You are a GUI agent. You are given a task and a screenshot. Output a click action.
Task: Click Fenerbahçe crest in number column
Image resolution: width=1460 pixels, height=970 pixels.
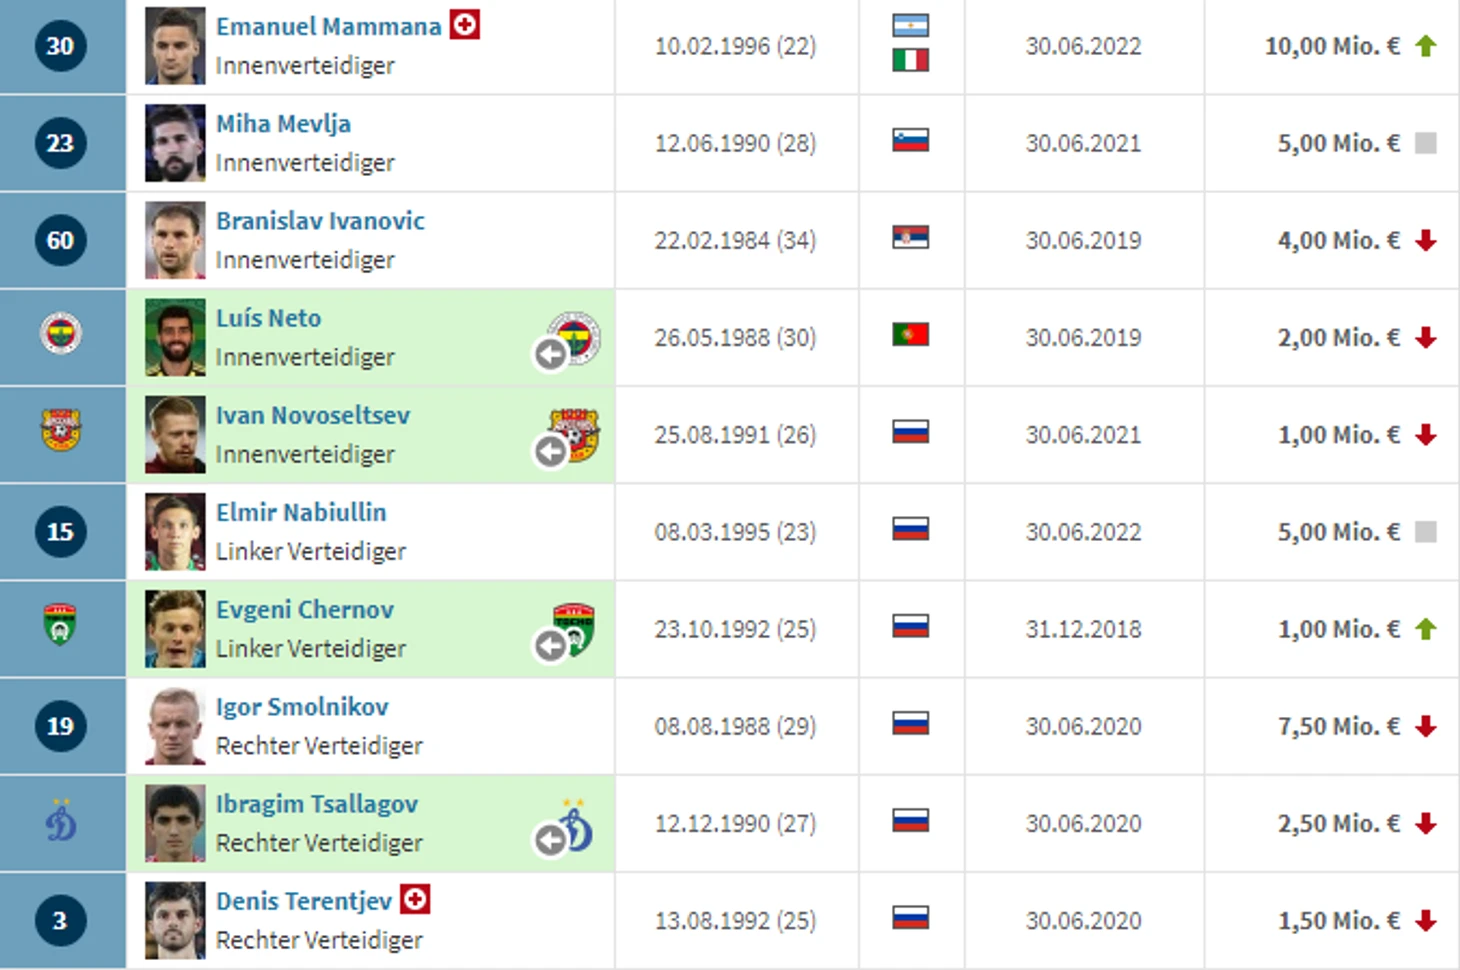click(x=60, y=334)
